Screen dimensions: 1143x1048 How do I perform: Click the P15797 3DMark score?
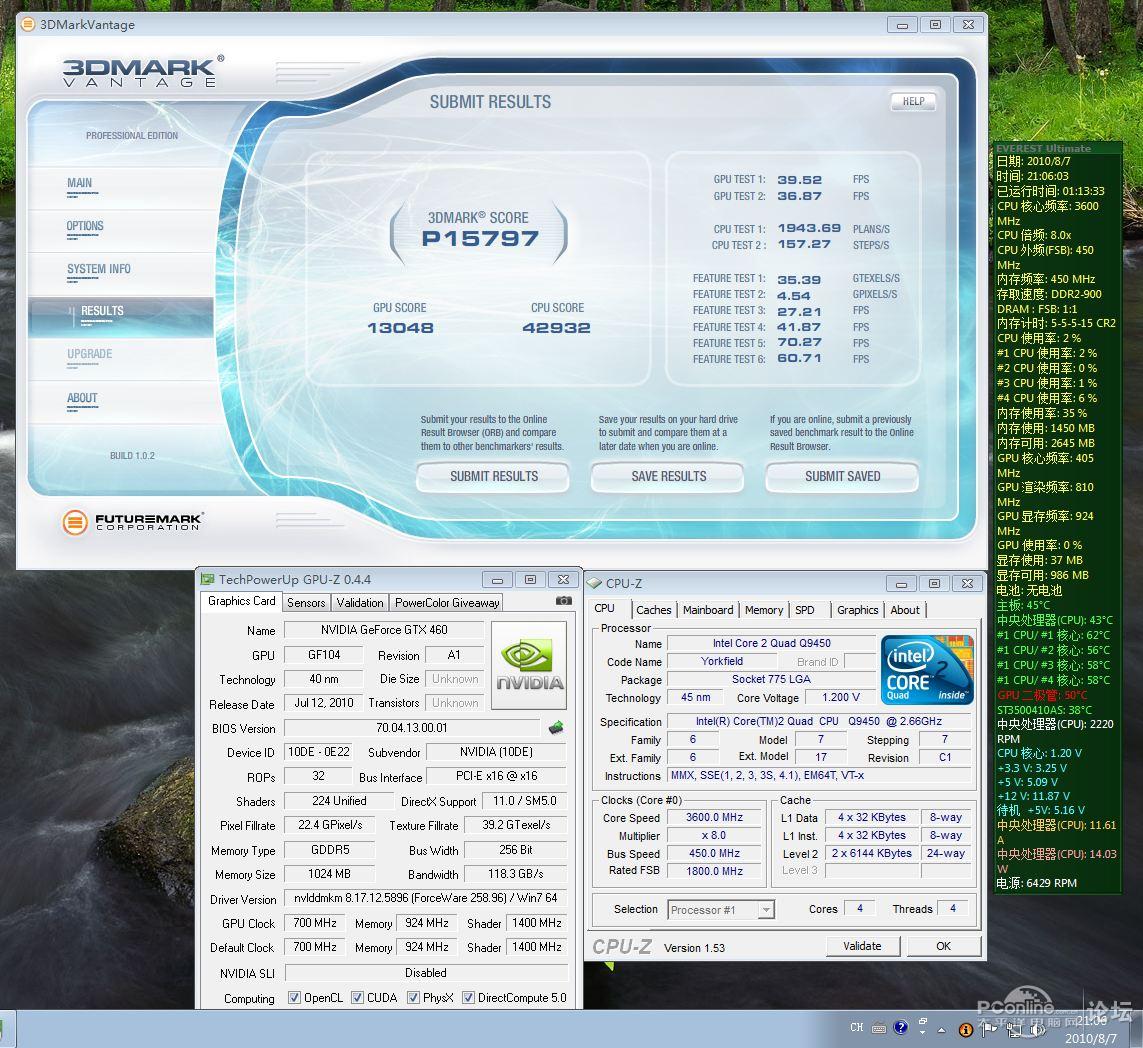(x=480, y=238)
